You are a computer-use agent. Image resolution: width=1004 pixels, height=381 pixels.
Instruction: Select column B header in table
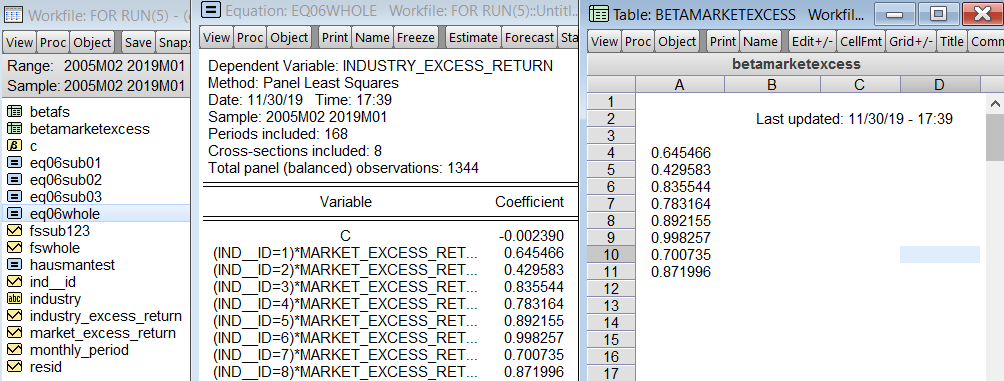click(772, 85)
